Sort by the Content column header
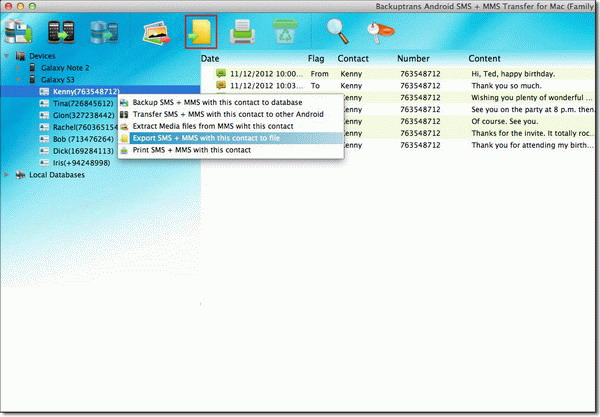 tap(484, 59)
